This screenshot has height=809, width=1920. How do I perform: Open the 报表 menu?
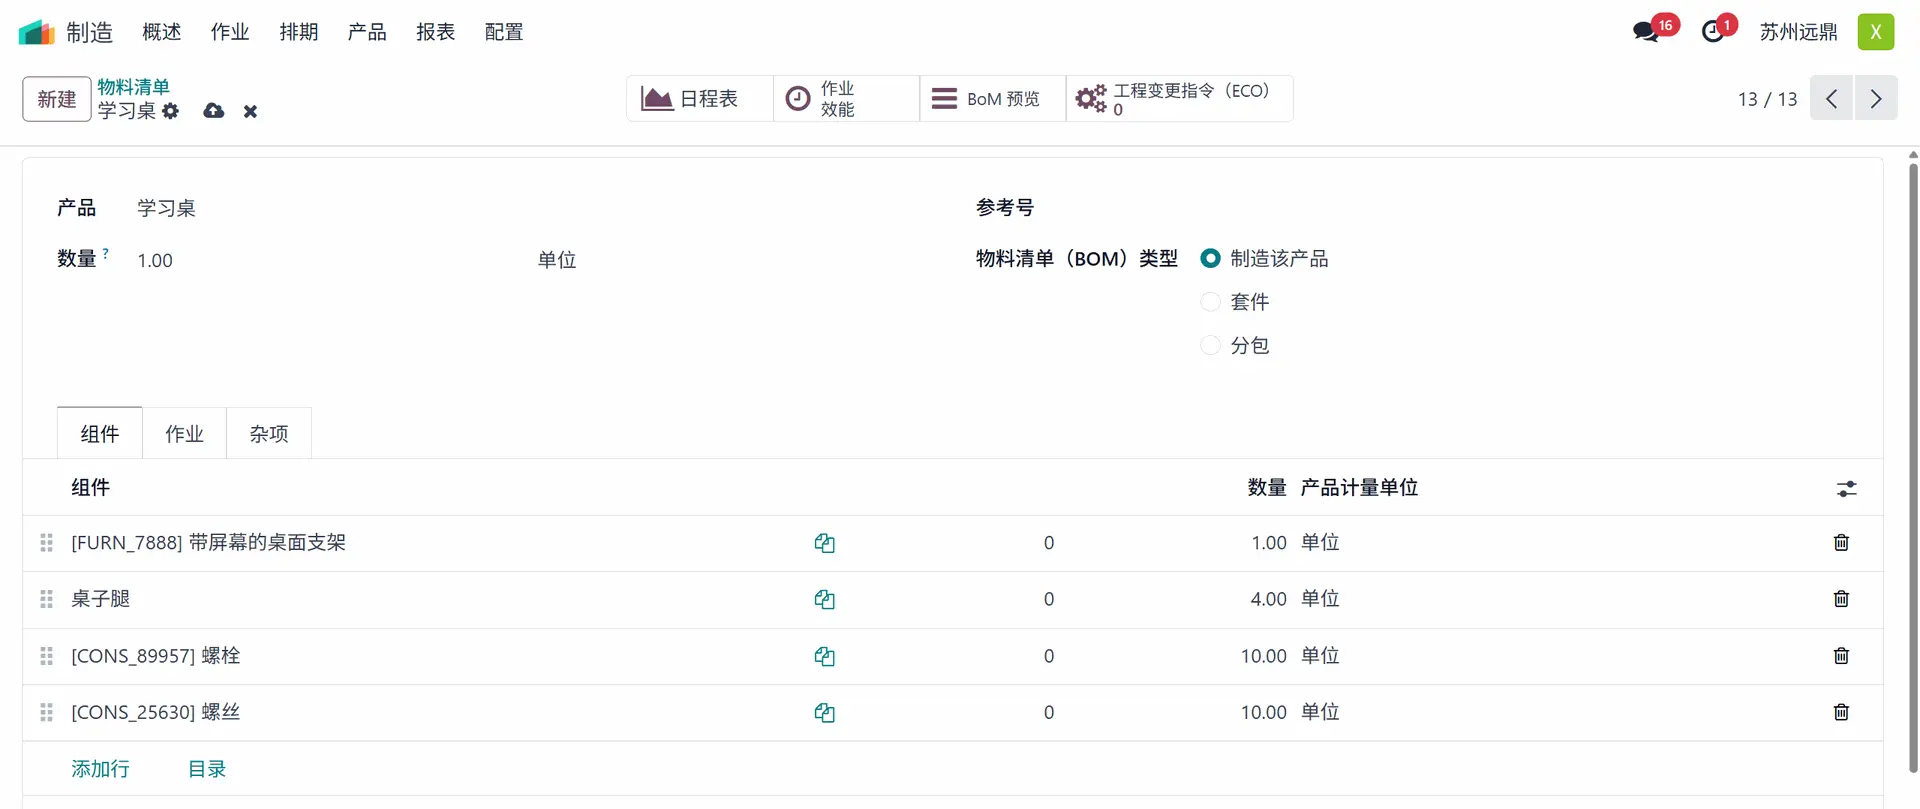tap(435, 32)
